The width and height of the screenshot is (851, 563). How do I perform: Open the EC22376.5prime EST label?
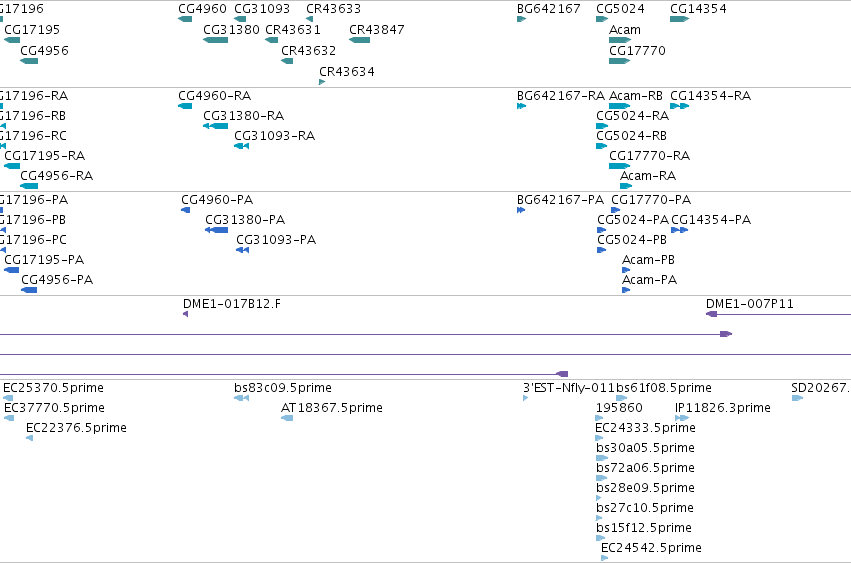point(77,428)
